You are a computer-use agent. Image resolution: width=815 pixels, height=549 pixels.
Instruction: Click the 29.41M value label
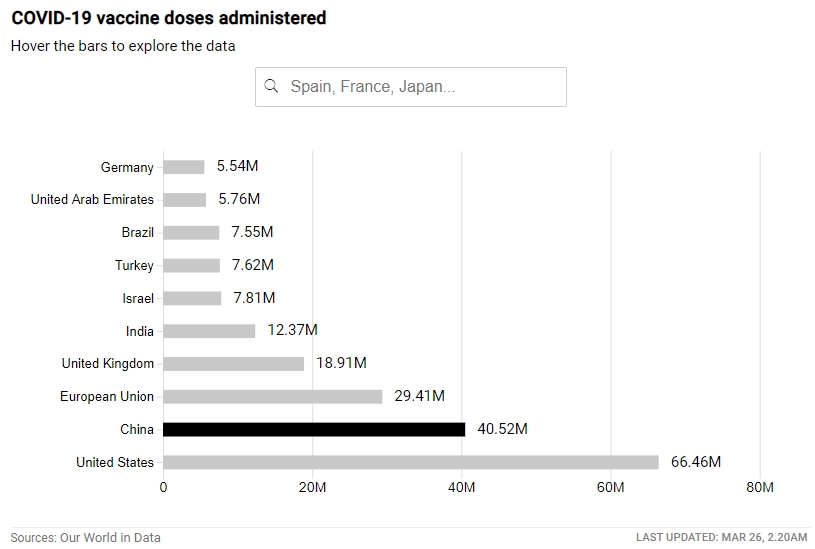[419, 396]
